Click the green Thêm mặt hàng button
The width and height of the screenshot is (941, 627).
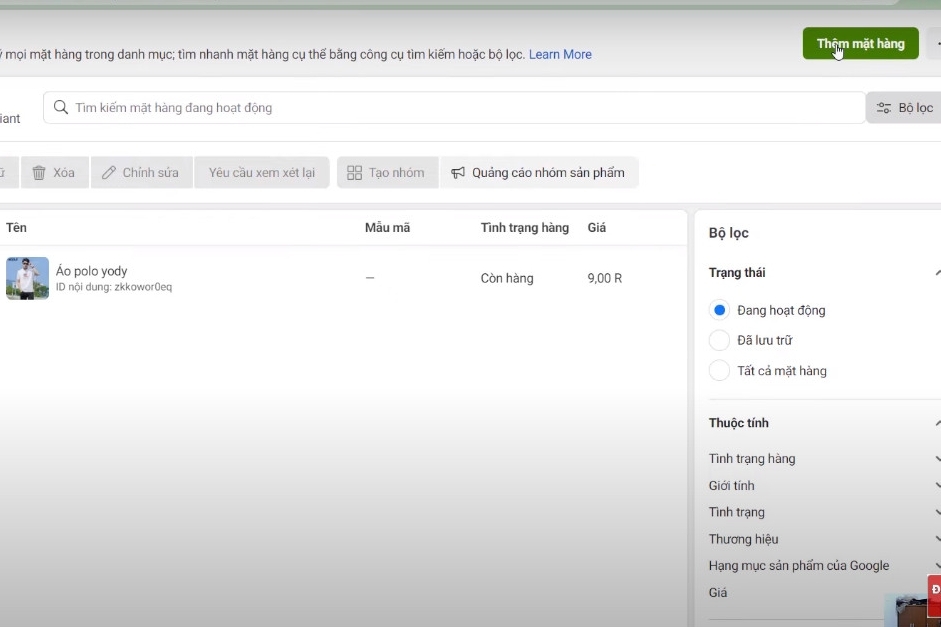(861, 43)
